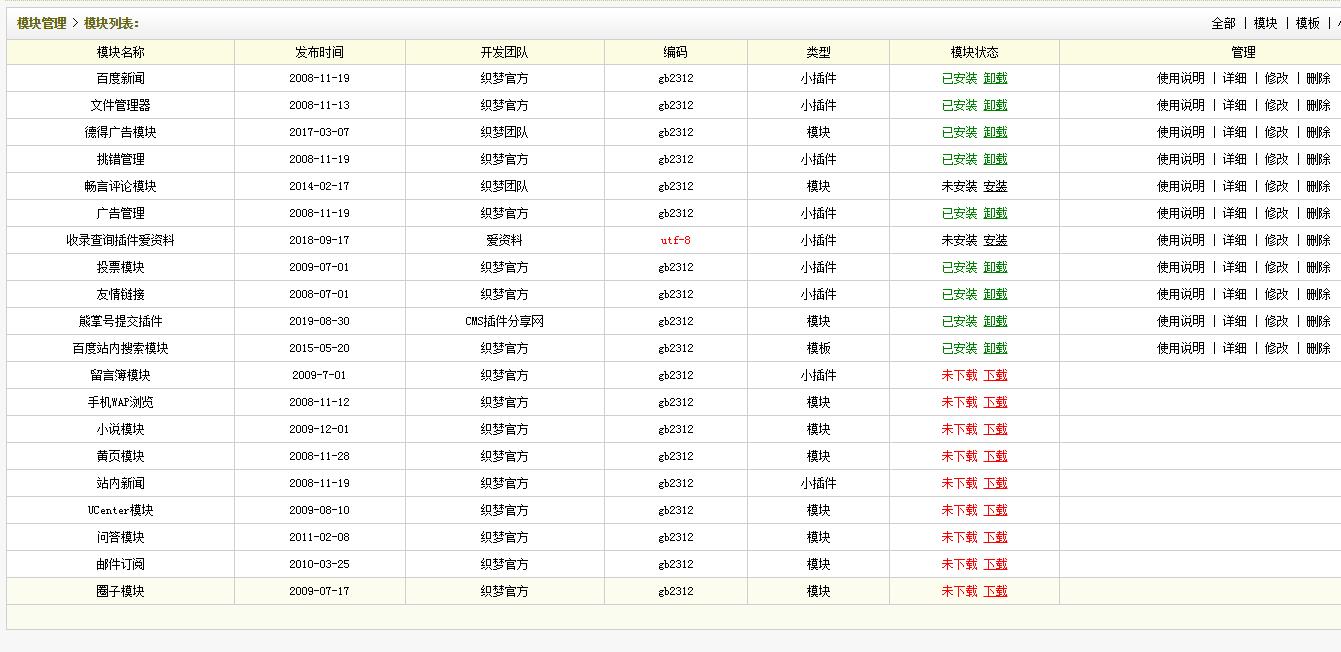This screenshot has height=652, width=1341.
Task: View 详细 for 百度站内搜索模块
Action: tap(1233, 348)
